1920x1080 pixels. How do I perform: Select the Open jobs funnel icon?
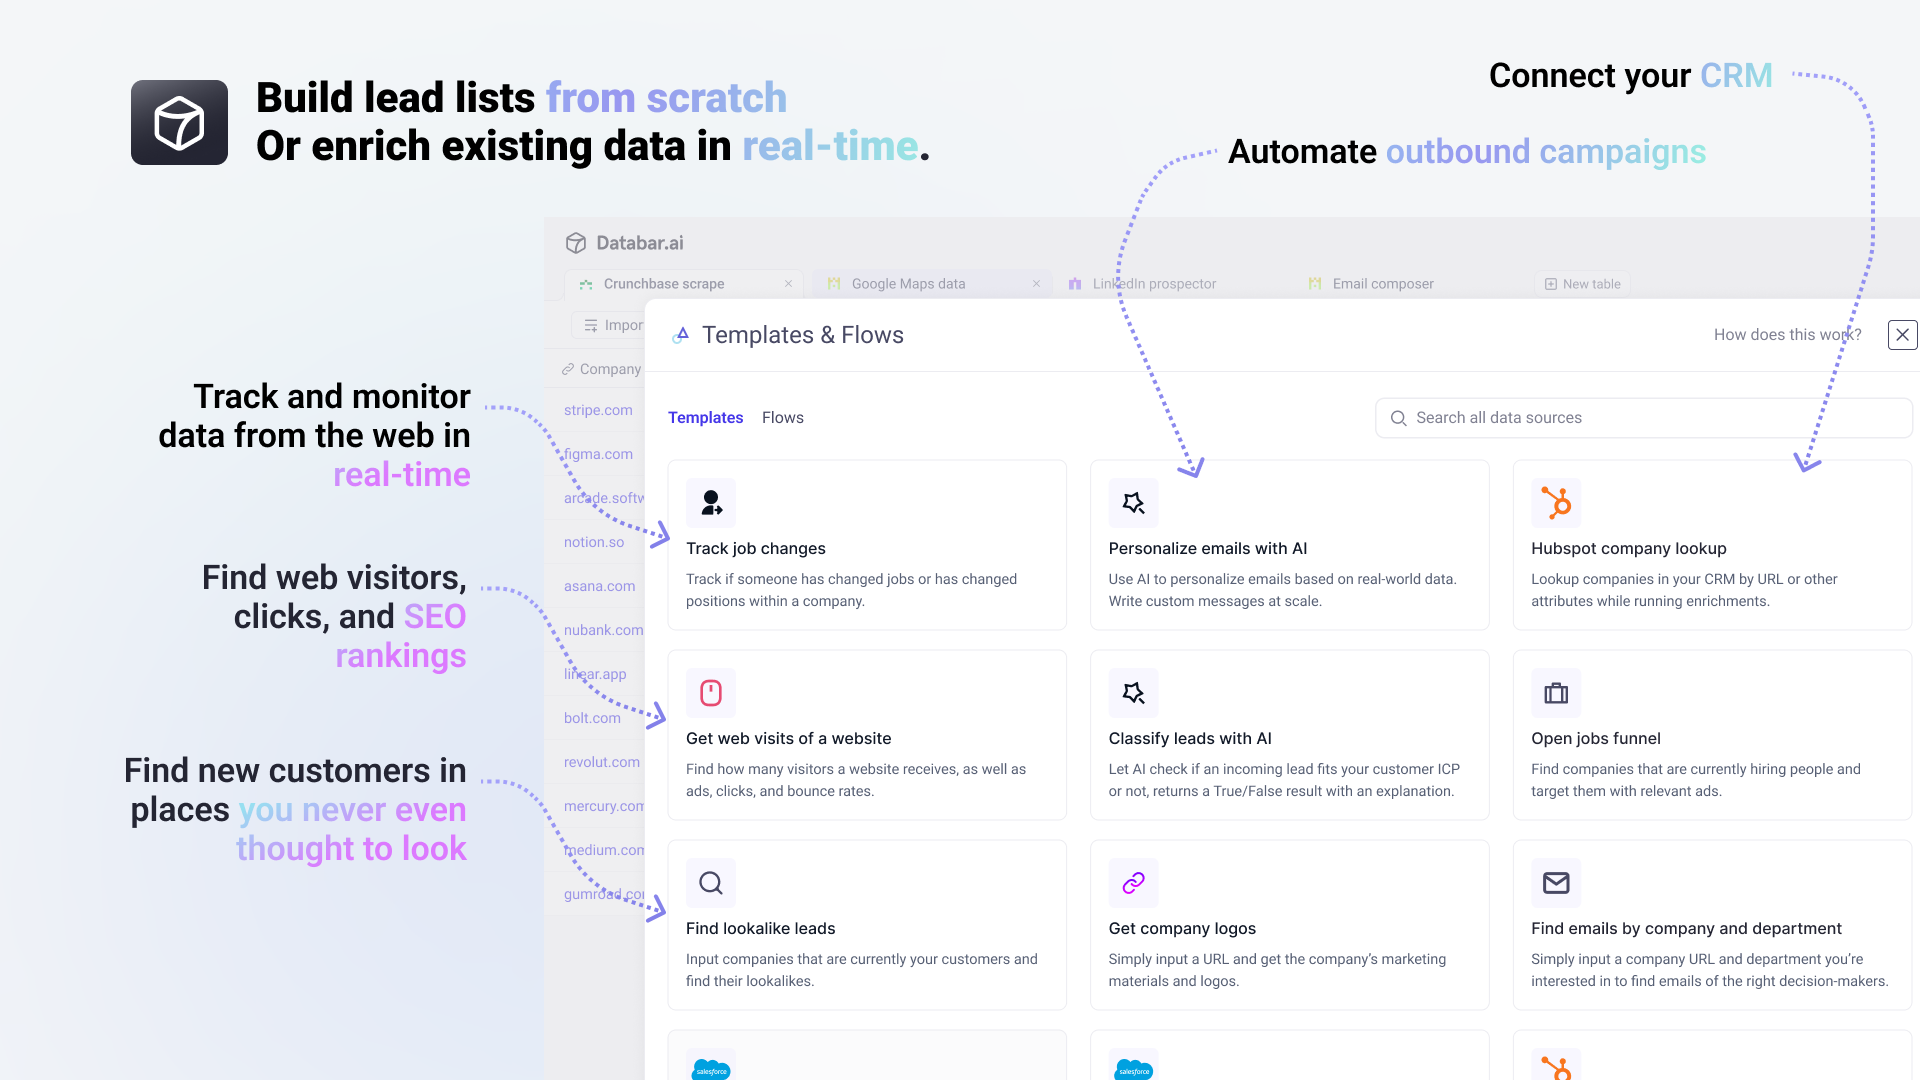[1555, 691]
